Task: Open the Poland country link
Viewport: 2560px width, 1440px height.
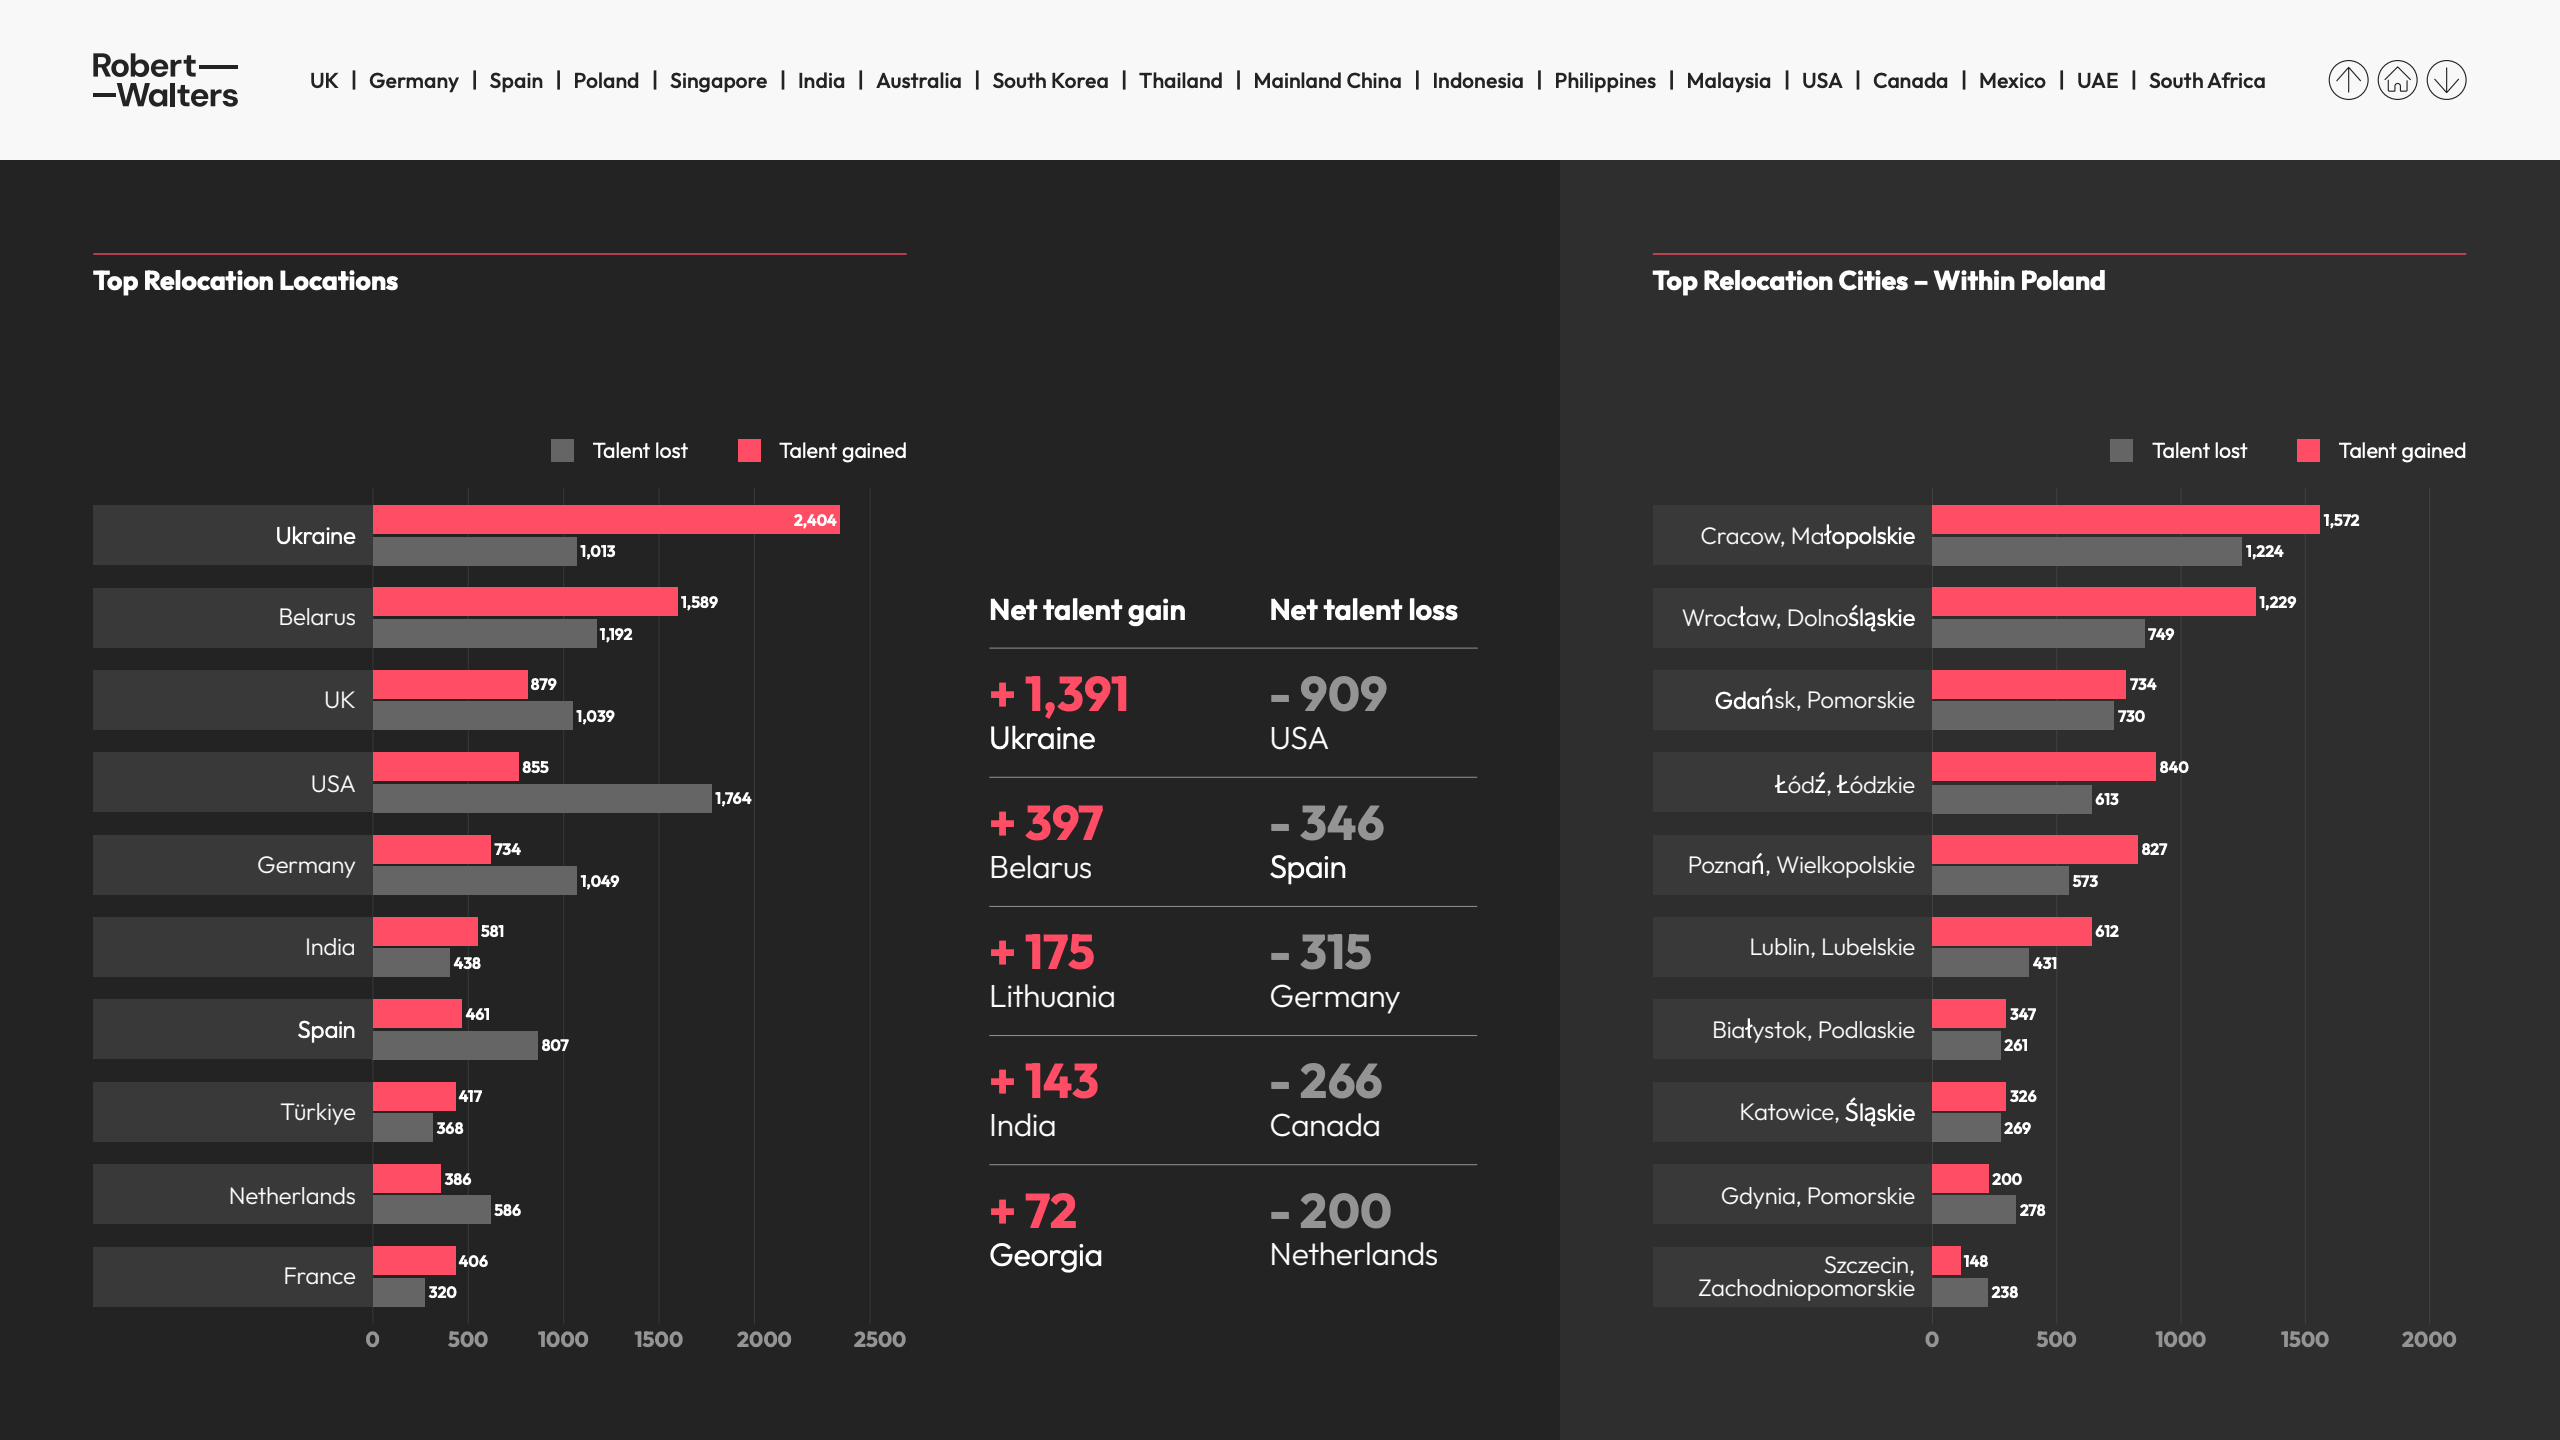Action: (605, 81)
